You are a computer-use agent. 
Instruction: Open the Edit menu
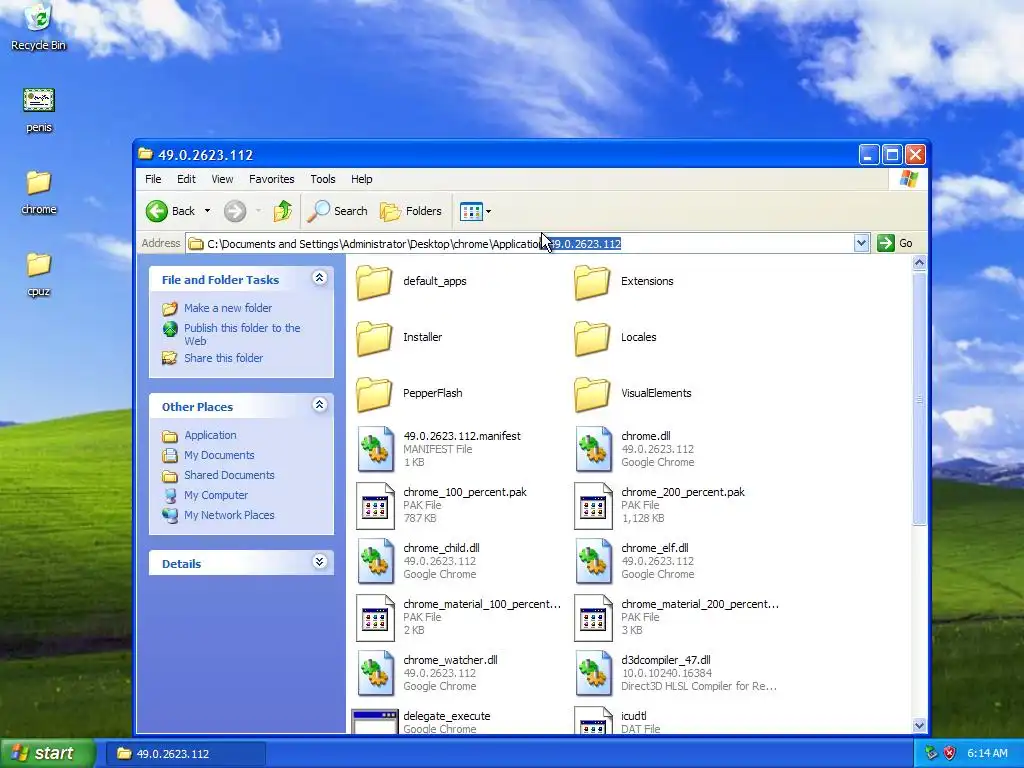pyautogui.click(x=186, y=179)
